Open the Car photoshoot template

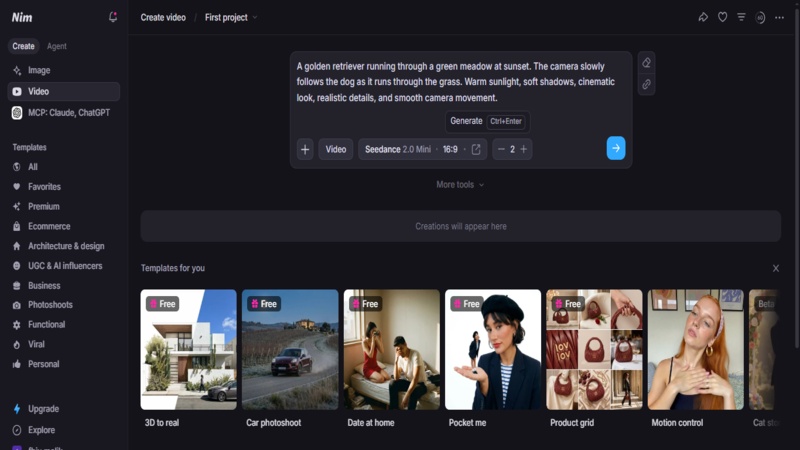290,349
